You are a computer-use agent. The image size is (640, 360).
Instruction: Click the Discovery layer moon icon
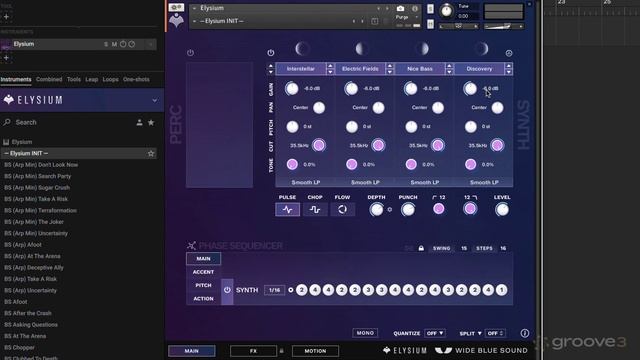pyautogui.click(x=481, y=49)
